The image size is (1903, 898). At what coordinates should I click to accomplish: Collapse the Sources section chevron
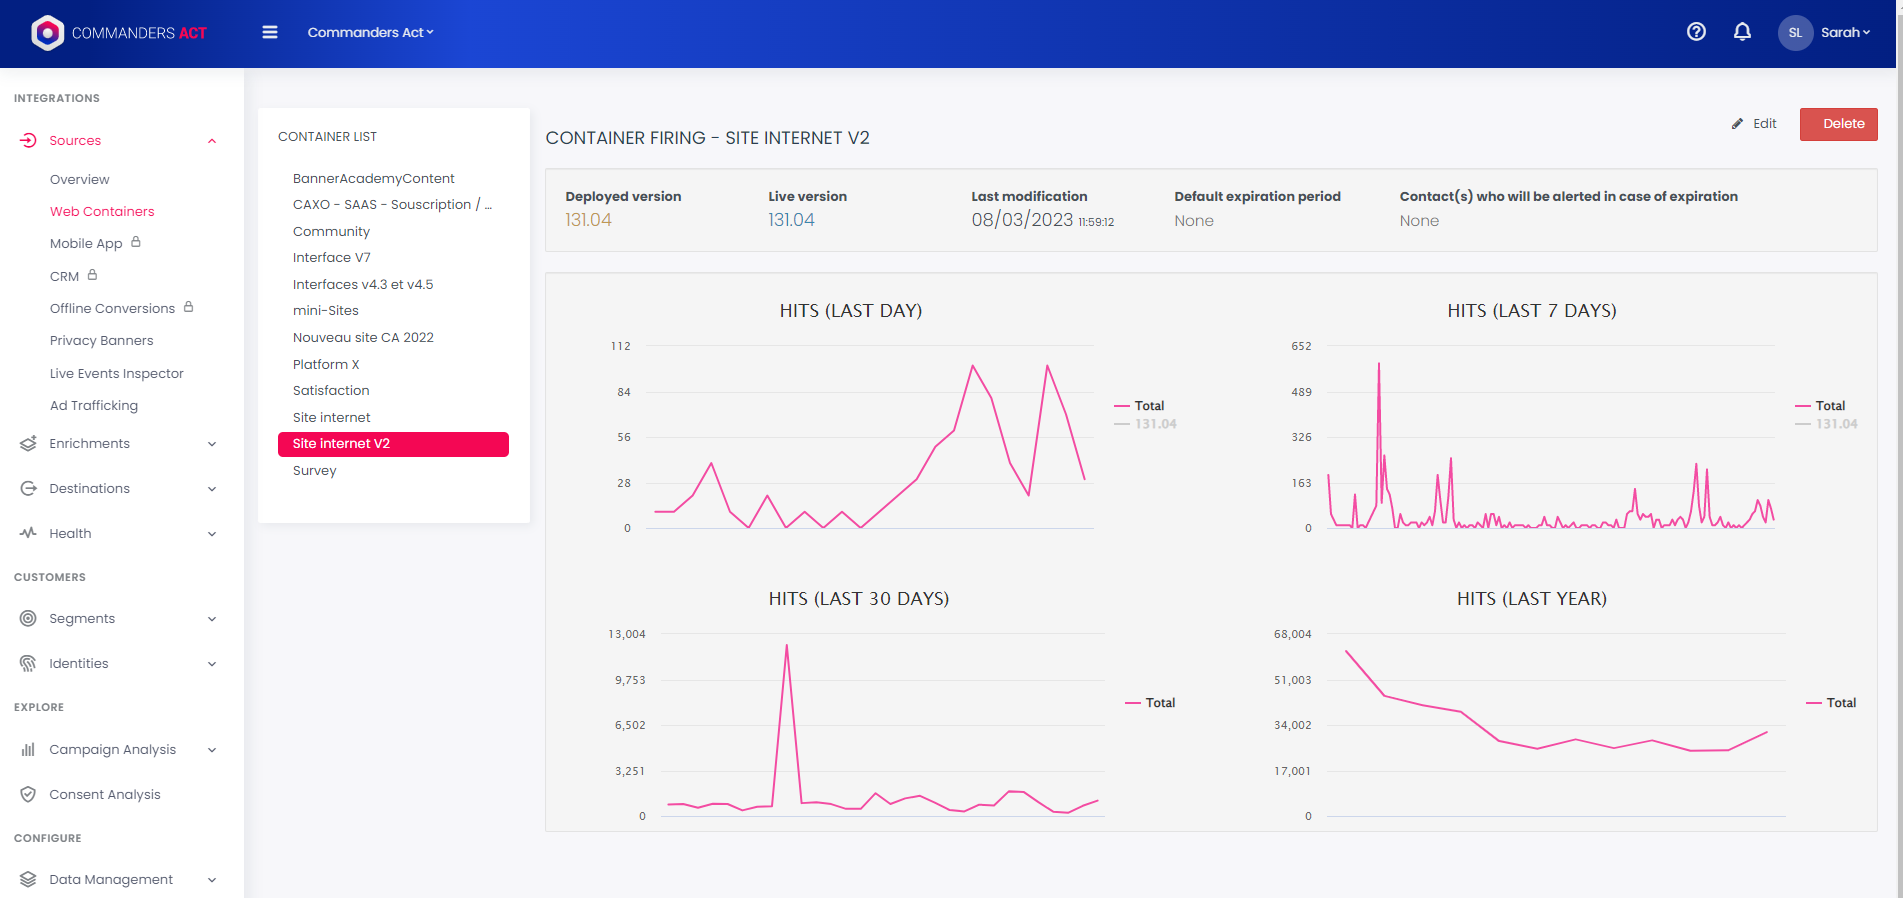[212, 141]
